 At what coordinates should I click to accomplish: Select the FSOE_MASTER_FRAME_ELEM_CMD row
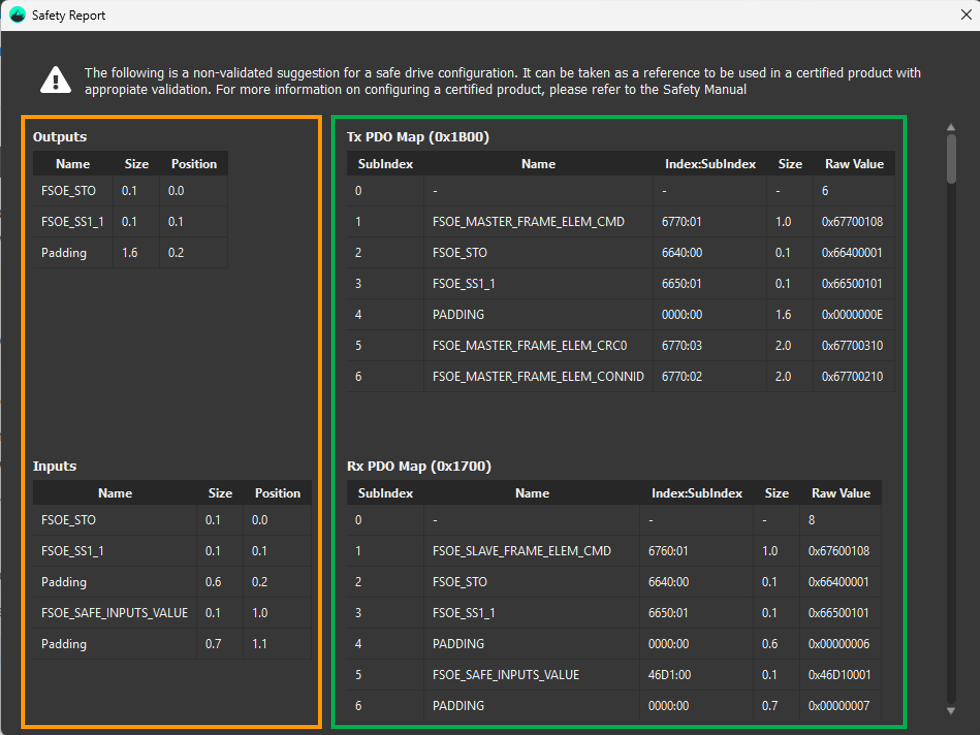click(528, 222)
